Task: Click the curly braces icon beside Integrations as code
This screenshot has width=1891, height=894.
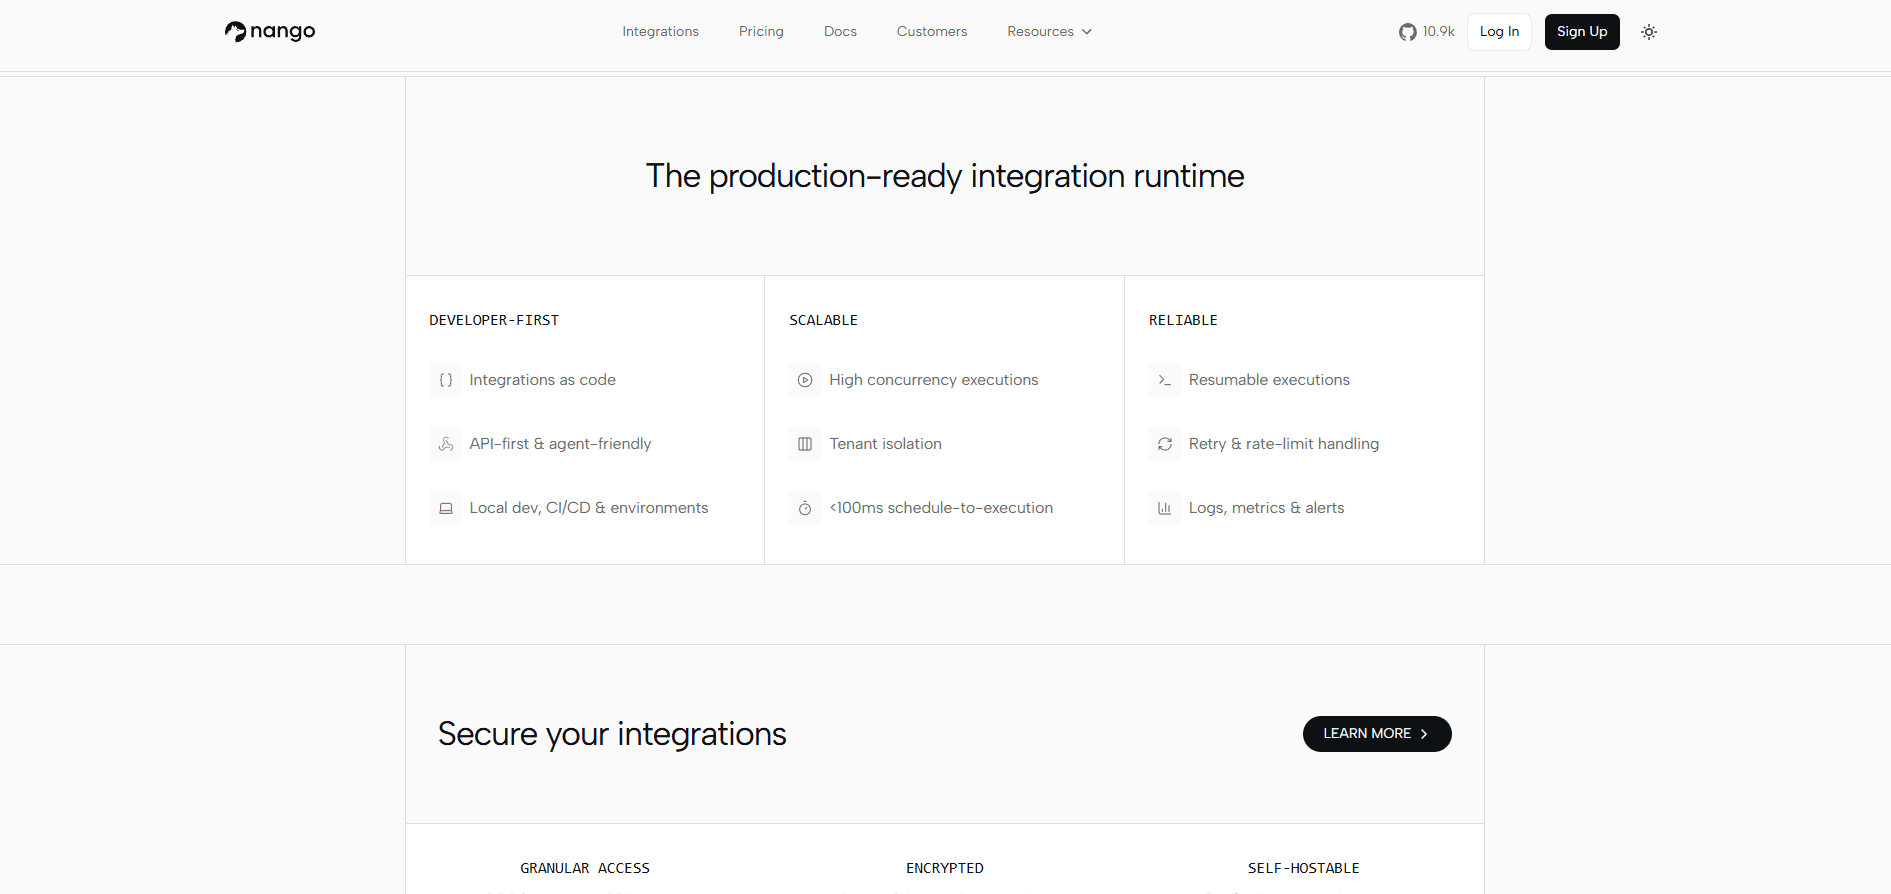Action: click(446, 380)
